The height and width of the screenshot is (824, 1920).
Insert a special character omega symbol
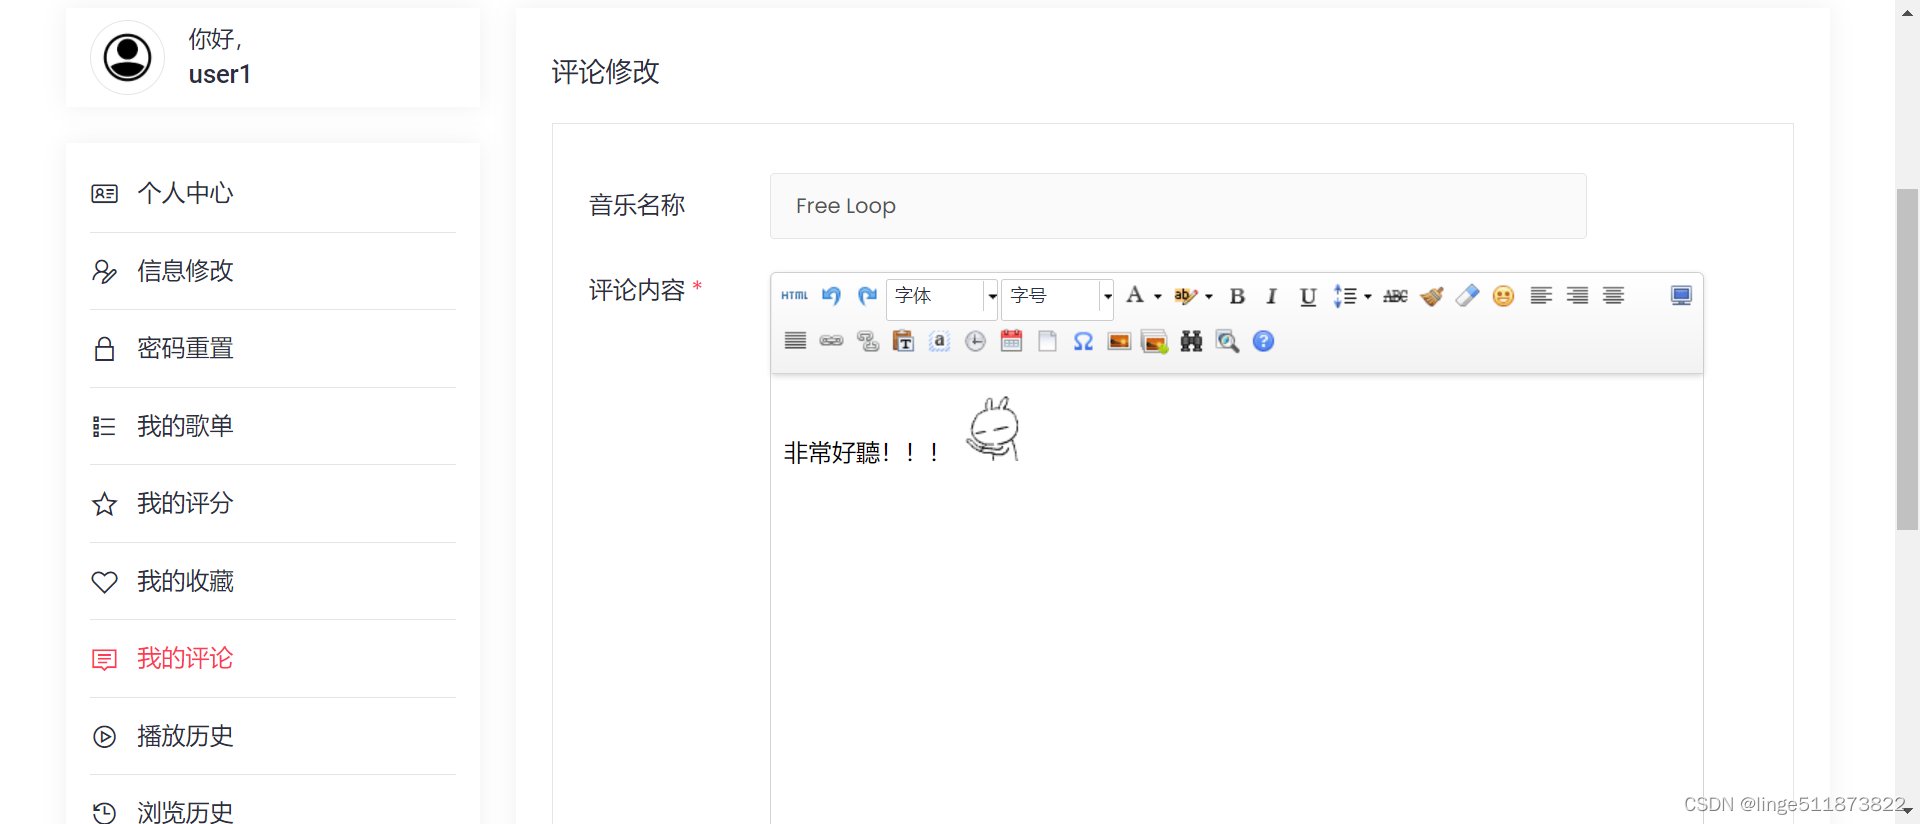coord(1083,341)
